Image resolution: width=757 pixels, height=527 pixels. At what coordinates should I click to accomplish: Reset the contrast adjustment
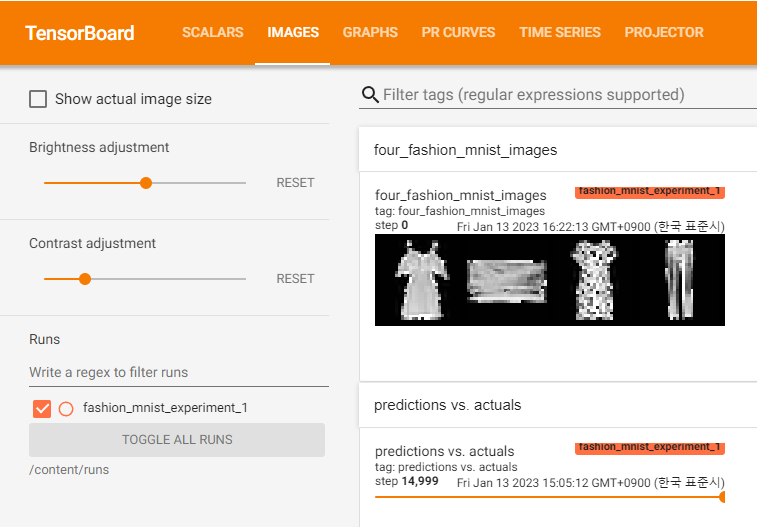pyautogui.click(x=295, y=279)
